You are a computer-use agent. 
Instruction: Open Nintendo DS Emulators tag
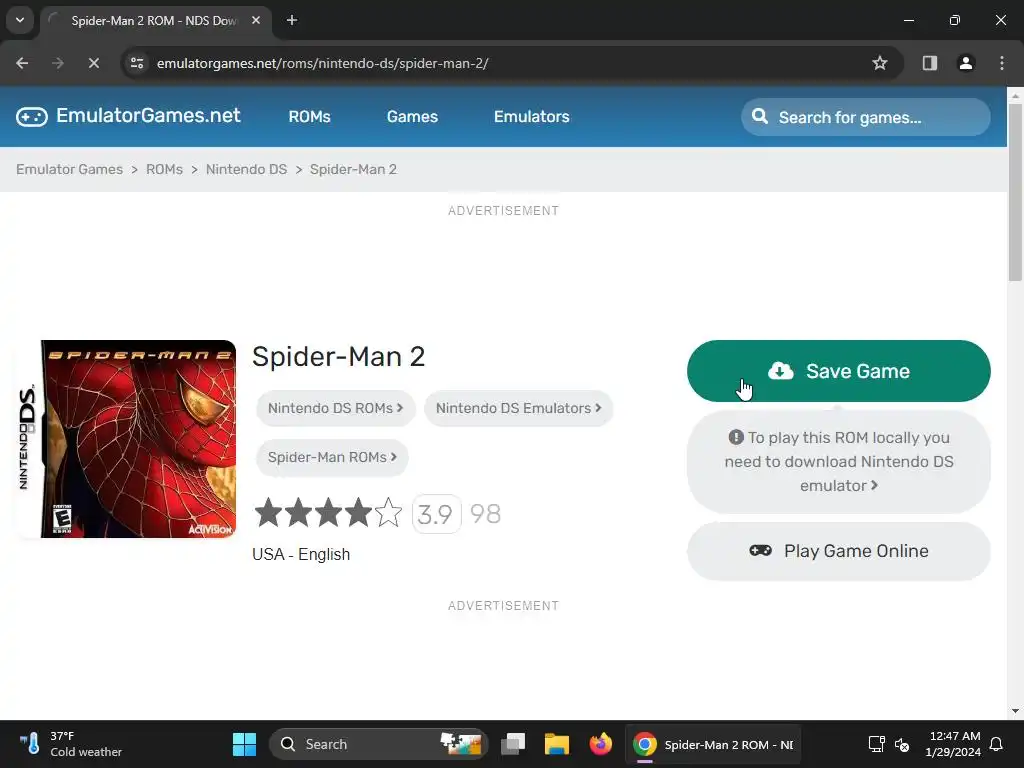[x=519, y=408]
